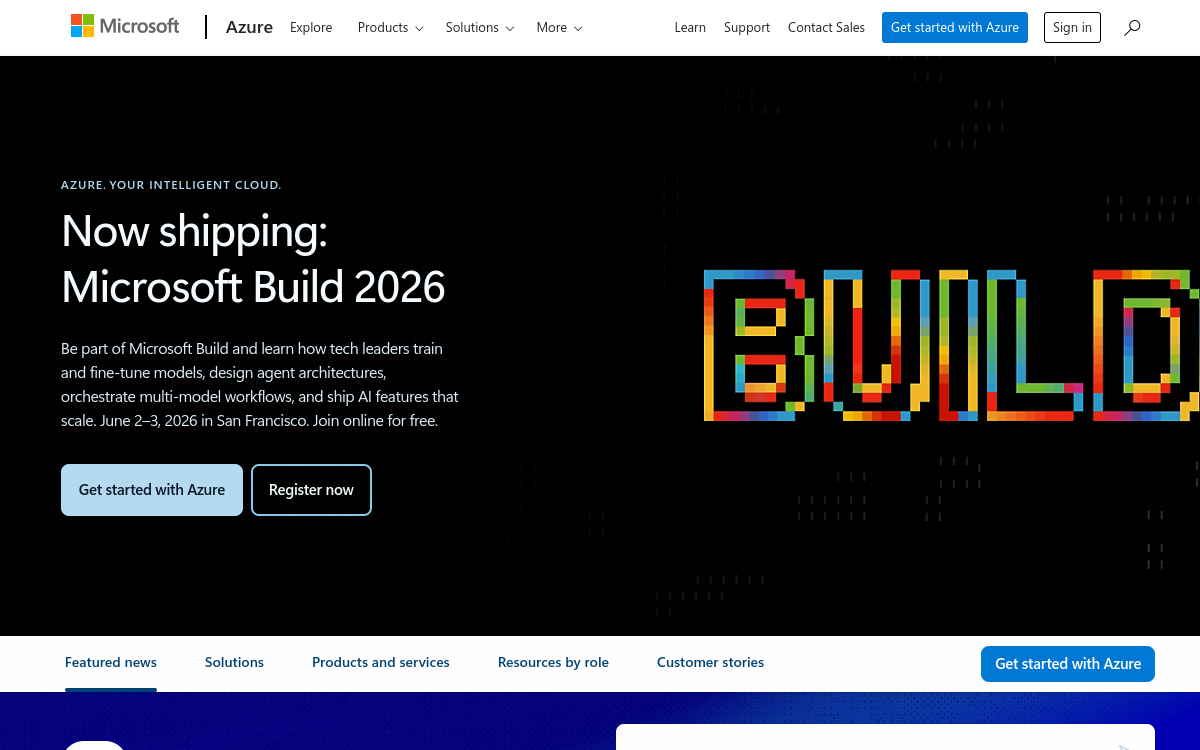Expand the Products dropdown menu

click(390, 28)
